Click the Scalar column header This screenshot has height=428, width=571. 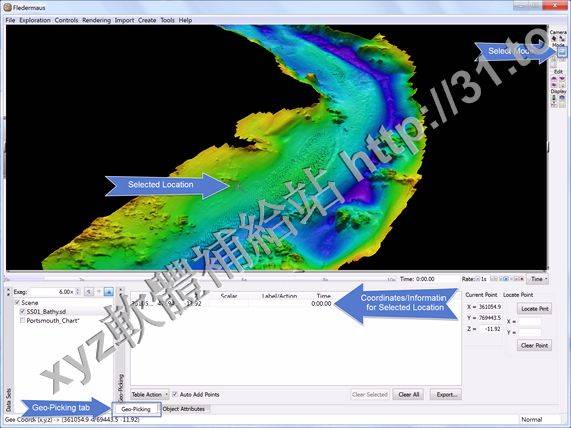pyautogui.click(x=229, y=296)
